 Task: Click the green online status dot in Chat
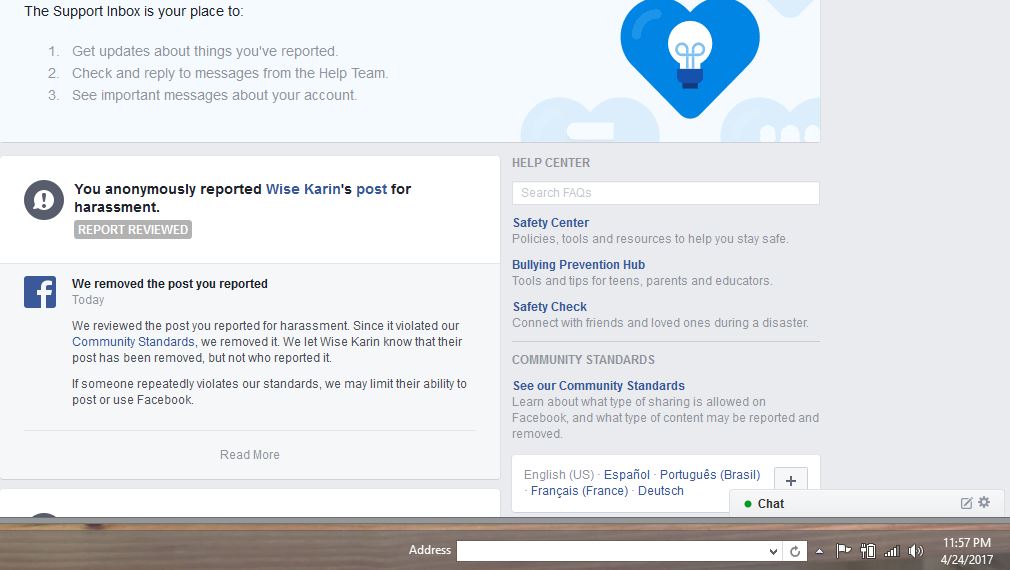(x=747, y=504)
